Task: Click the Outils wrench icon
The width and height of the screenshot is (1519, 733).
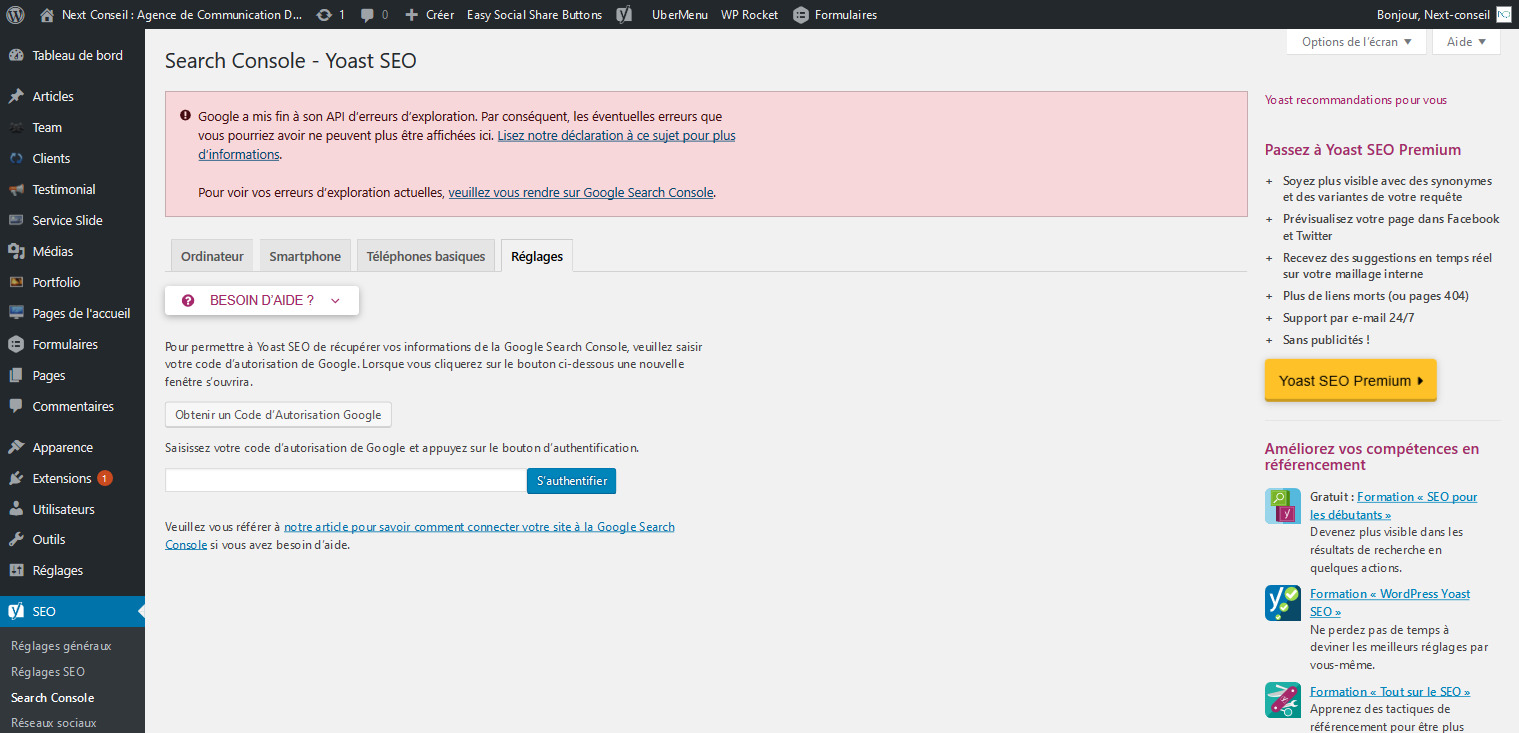Action: point(16,539)
